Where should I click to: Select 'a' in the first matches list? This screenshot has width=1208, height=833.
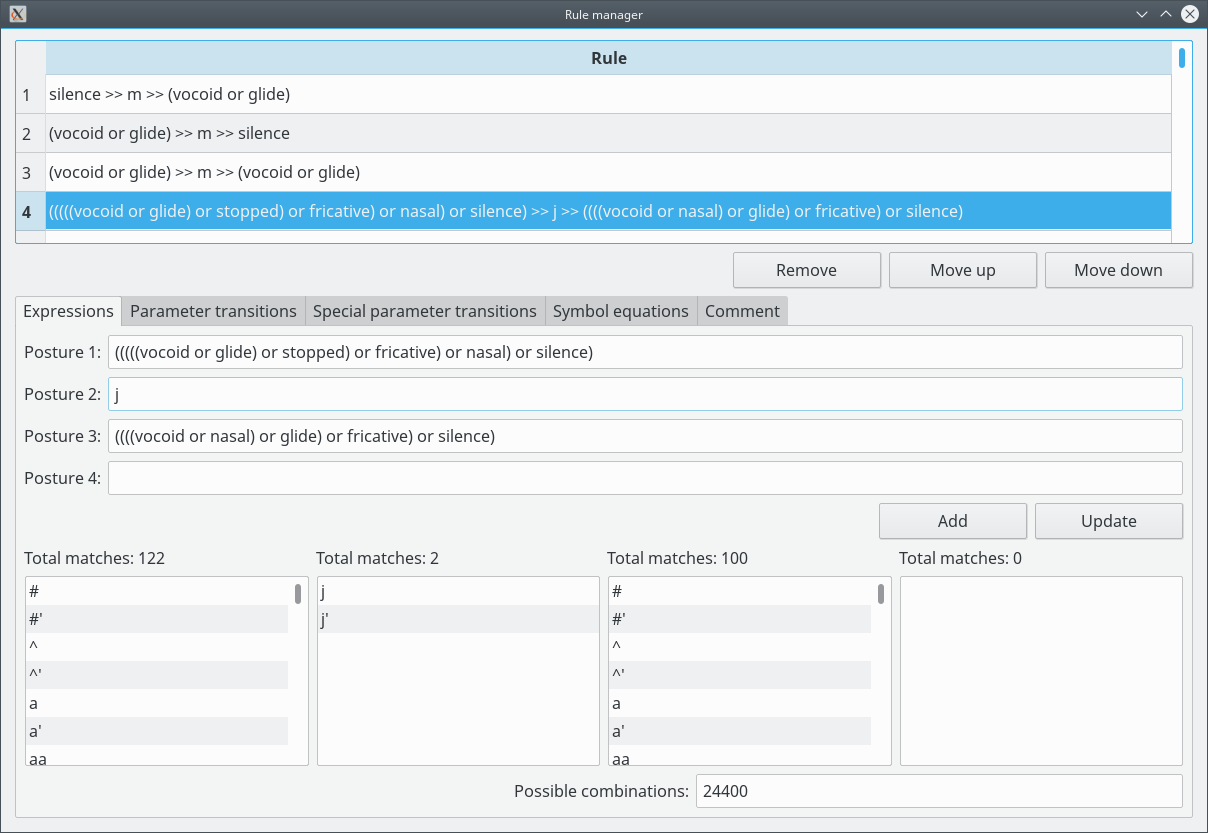[157, 703]
